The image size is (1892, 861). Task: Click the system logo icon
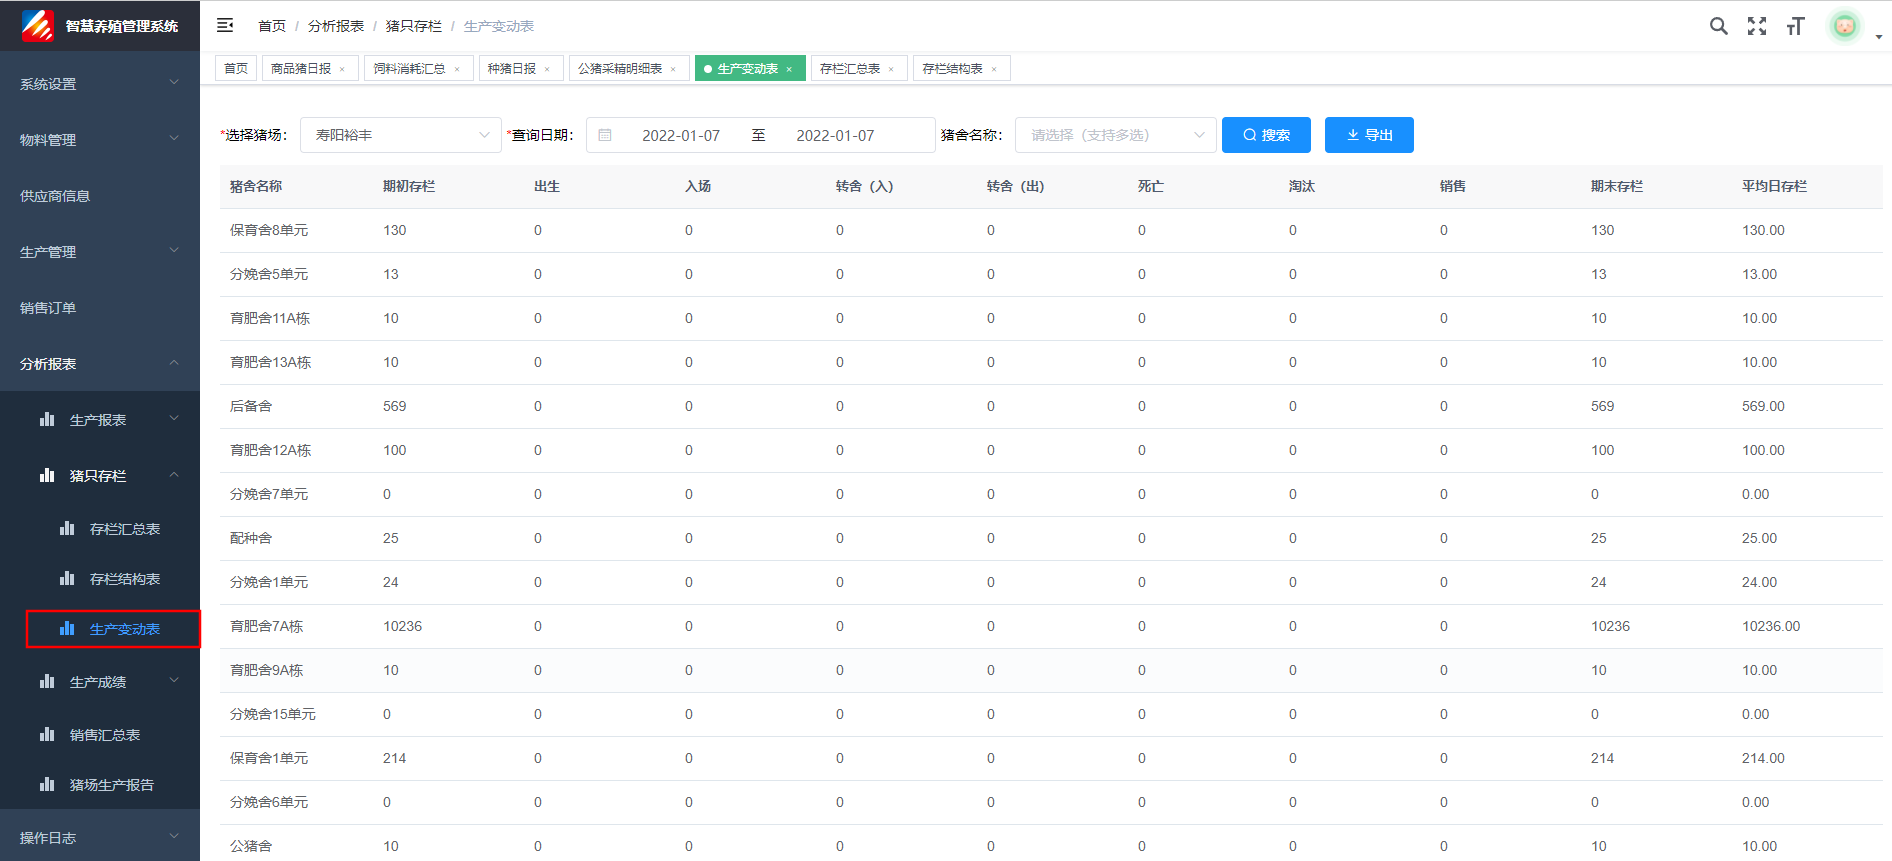coord(38,26)
